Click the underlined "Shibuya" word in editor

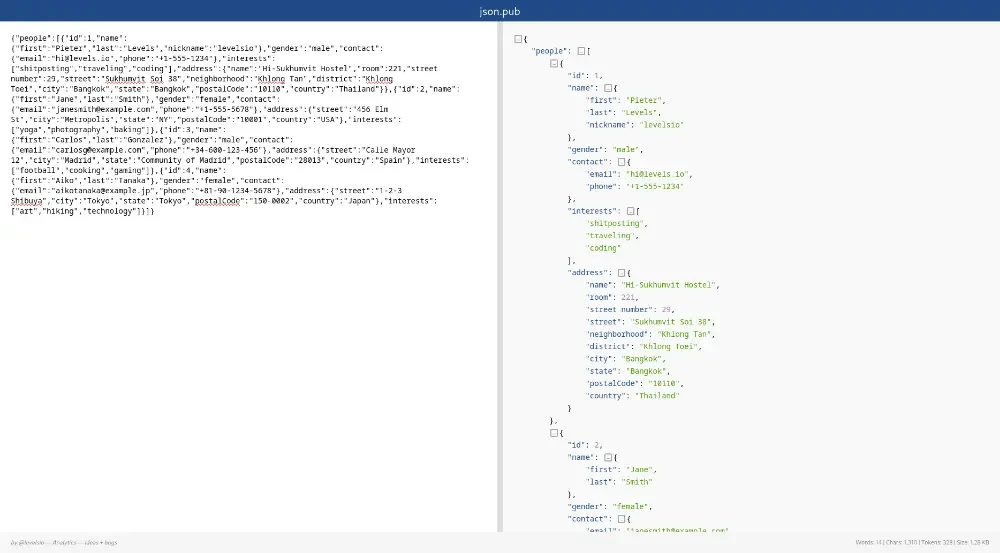pyautogui.click(x=27, y=201)
